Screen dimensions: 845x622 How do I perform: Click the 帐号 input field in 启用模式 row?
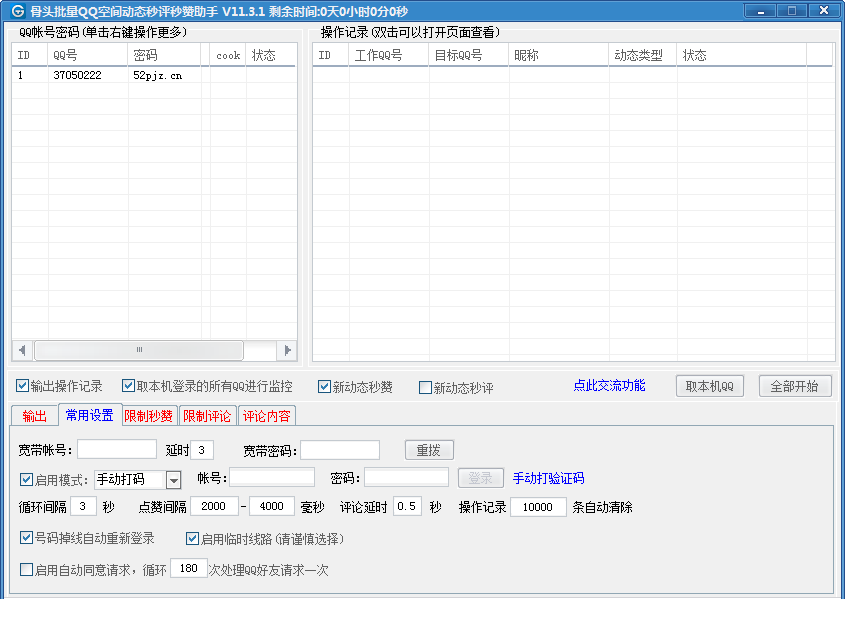272,477
